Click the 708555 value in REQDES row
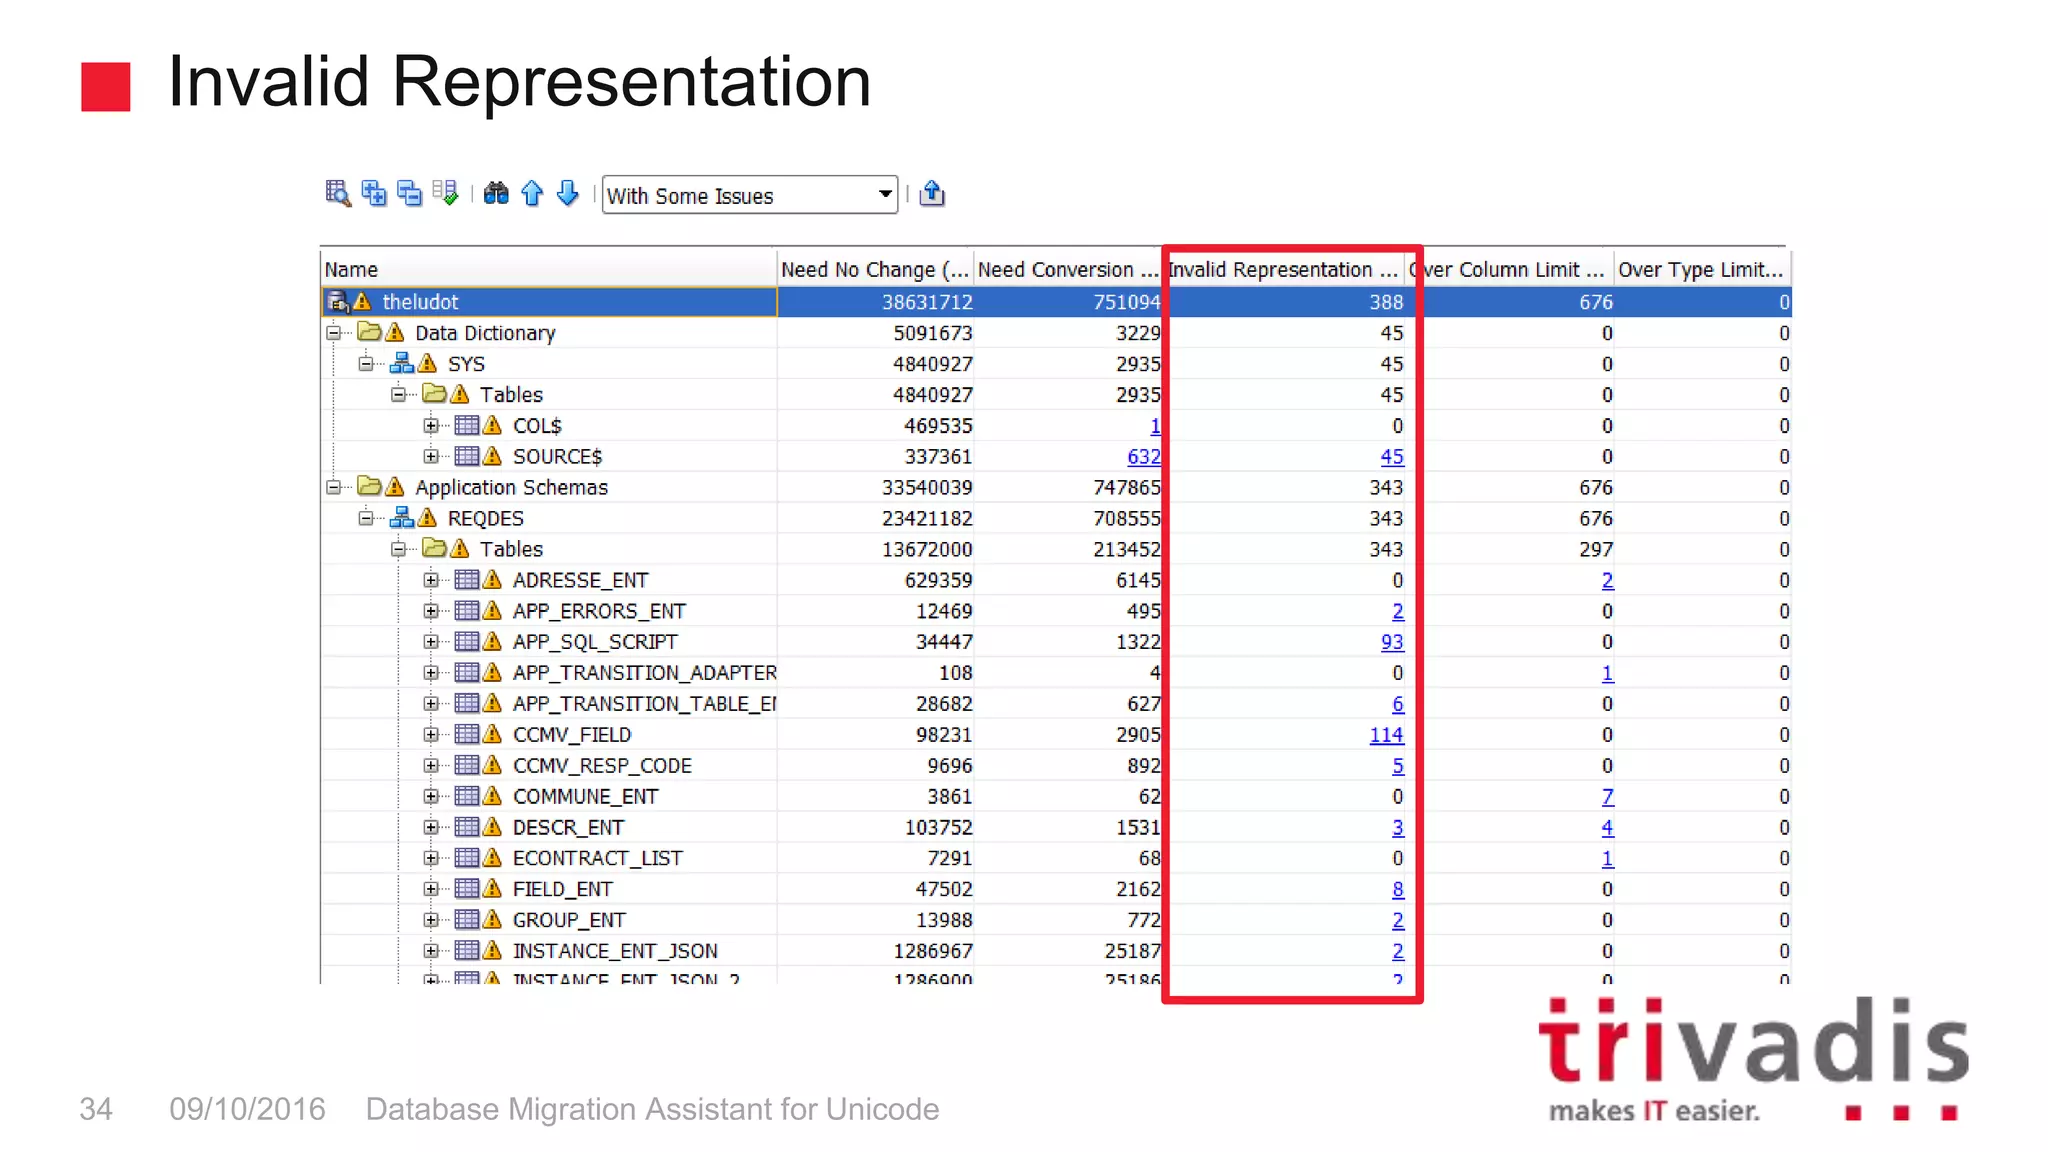The width and height of the screenshot is (2048, 1152). (1127, 518)
